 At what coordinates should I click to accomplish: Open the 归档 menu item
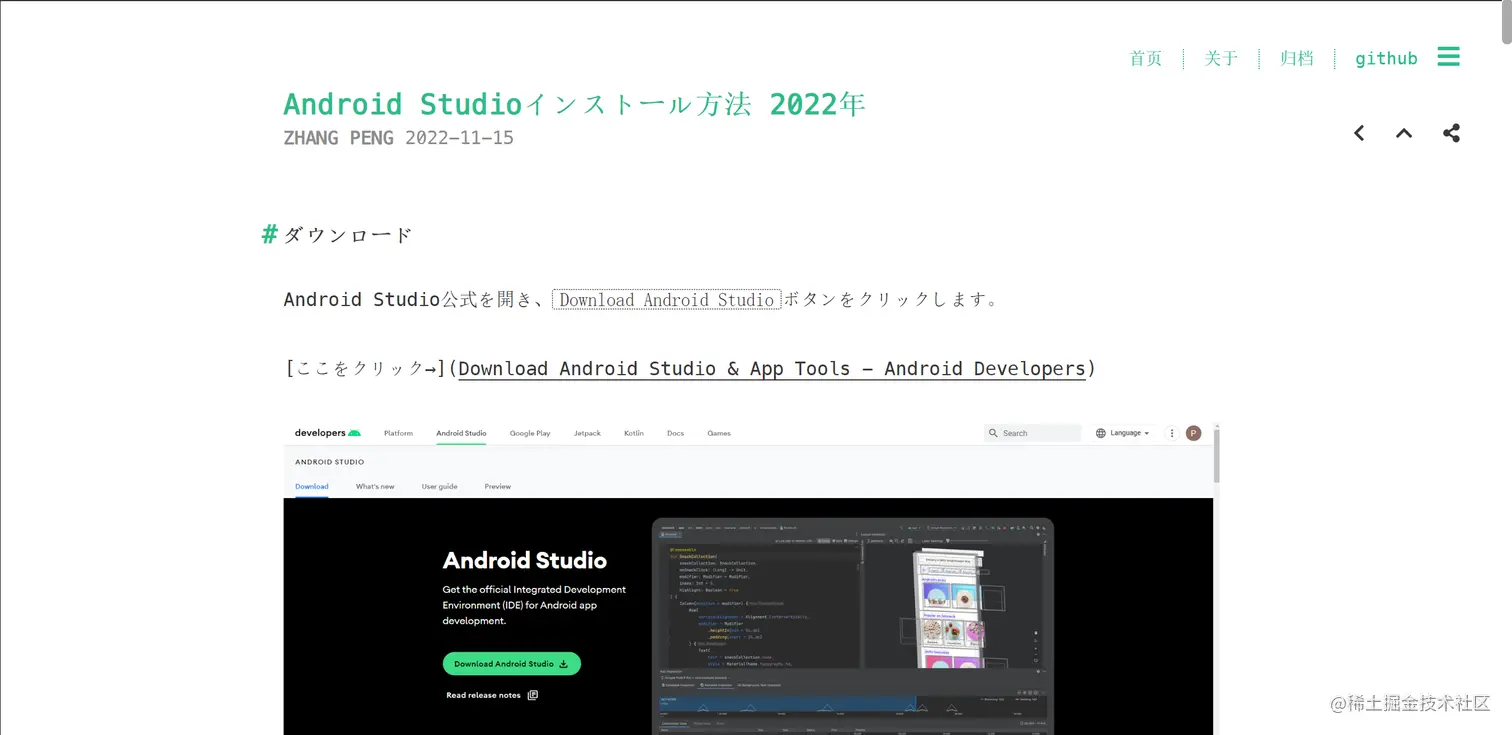click(x=1296, y=58)
